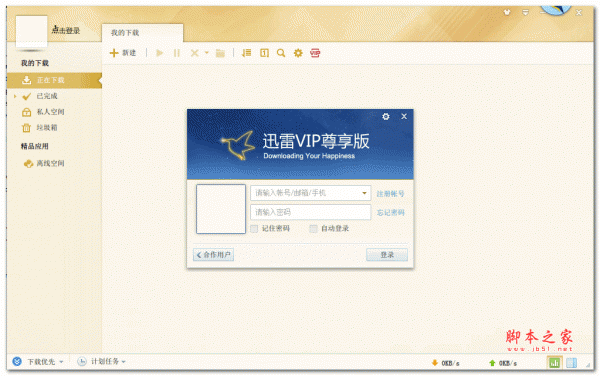Click the password input field
The image size is (600, 376).
tap(310, 212)
